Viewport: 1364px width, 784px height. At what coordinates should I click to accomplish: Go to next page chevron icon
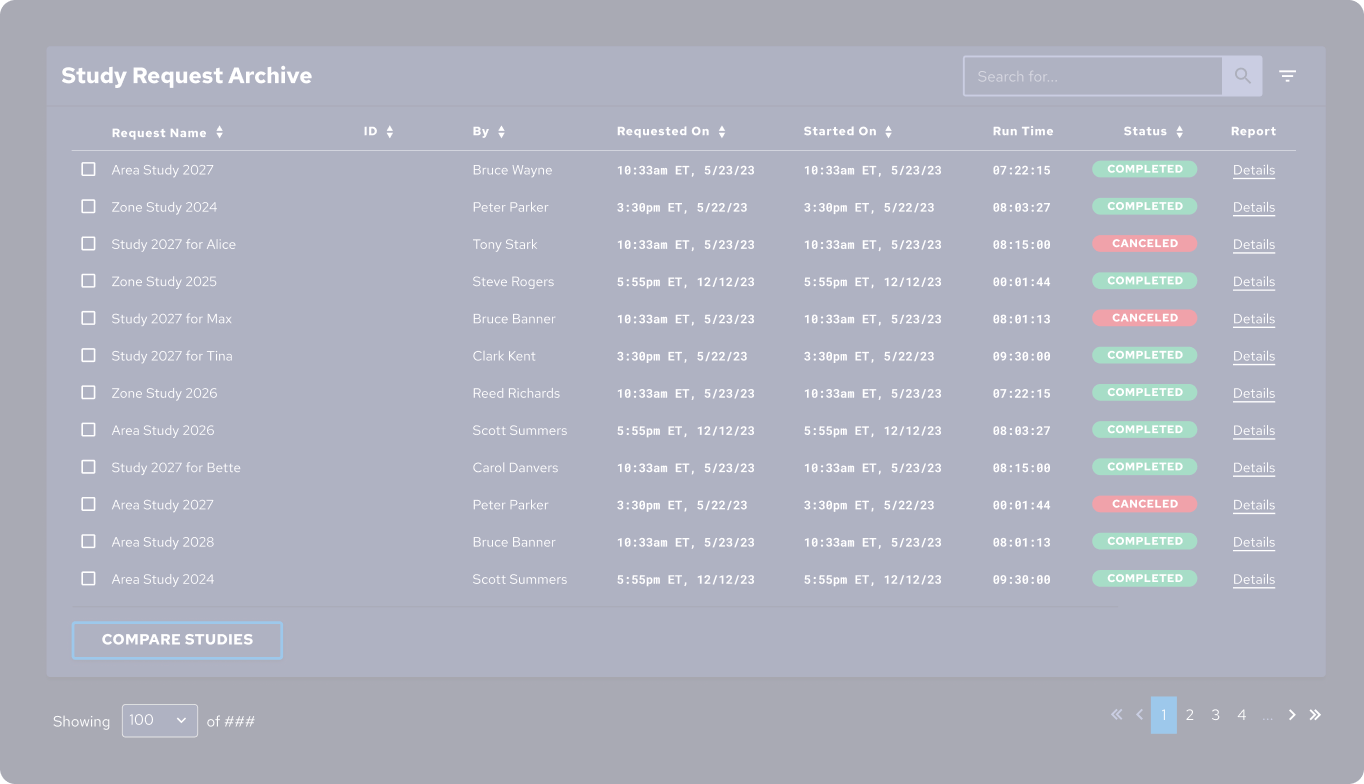click(1292, 715)
